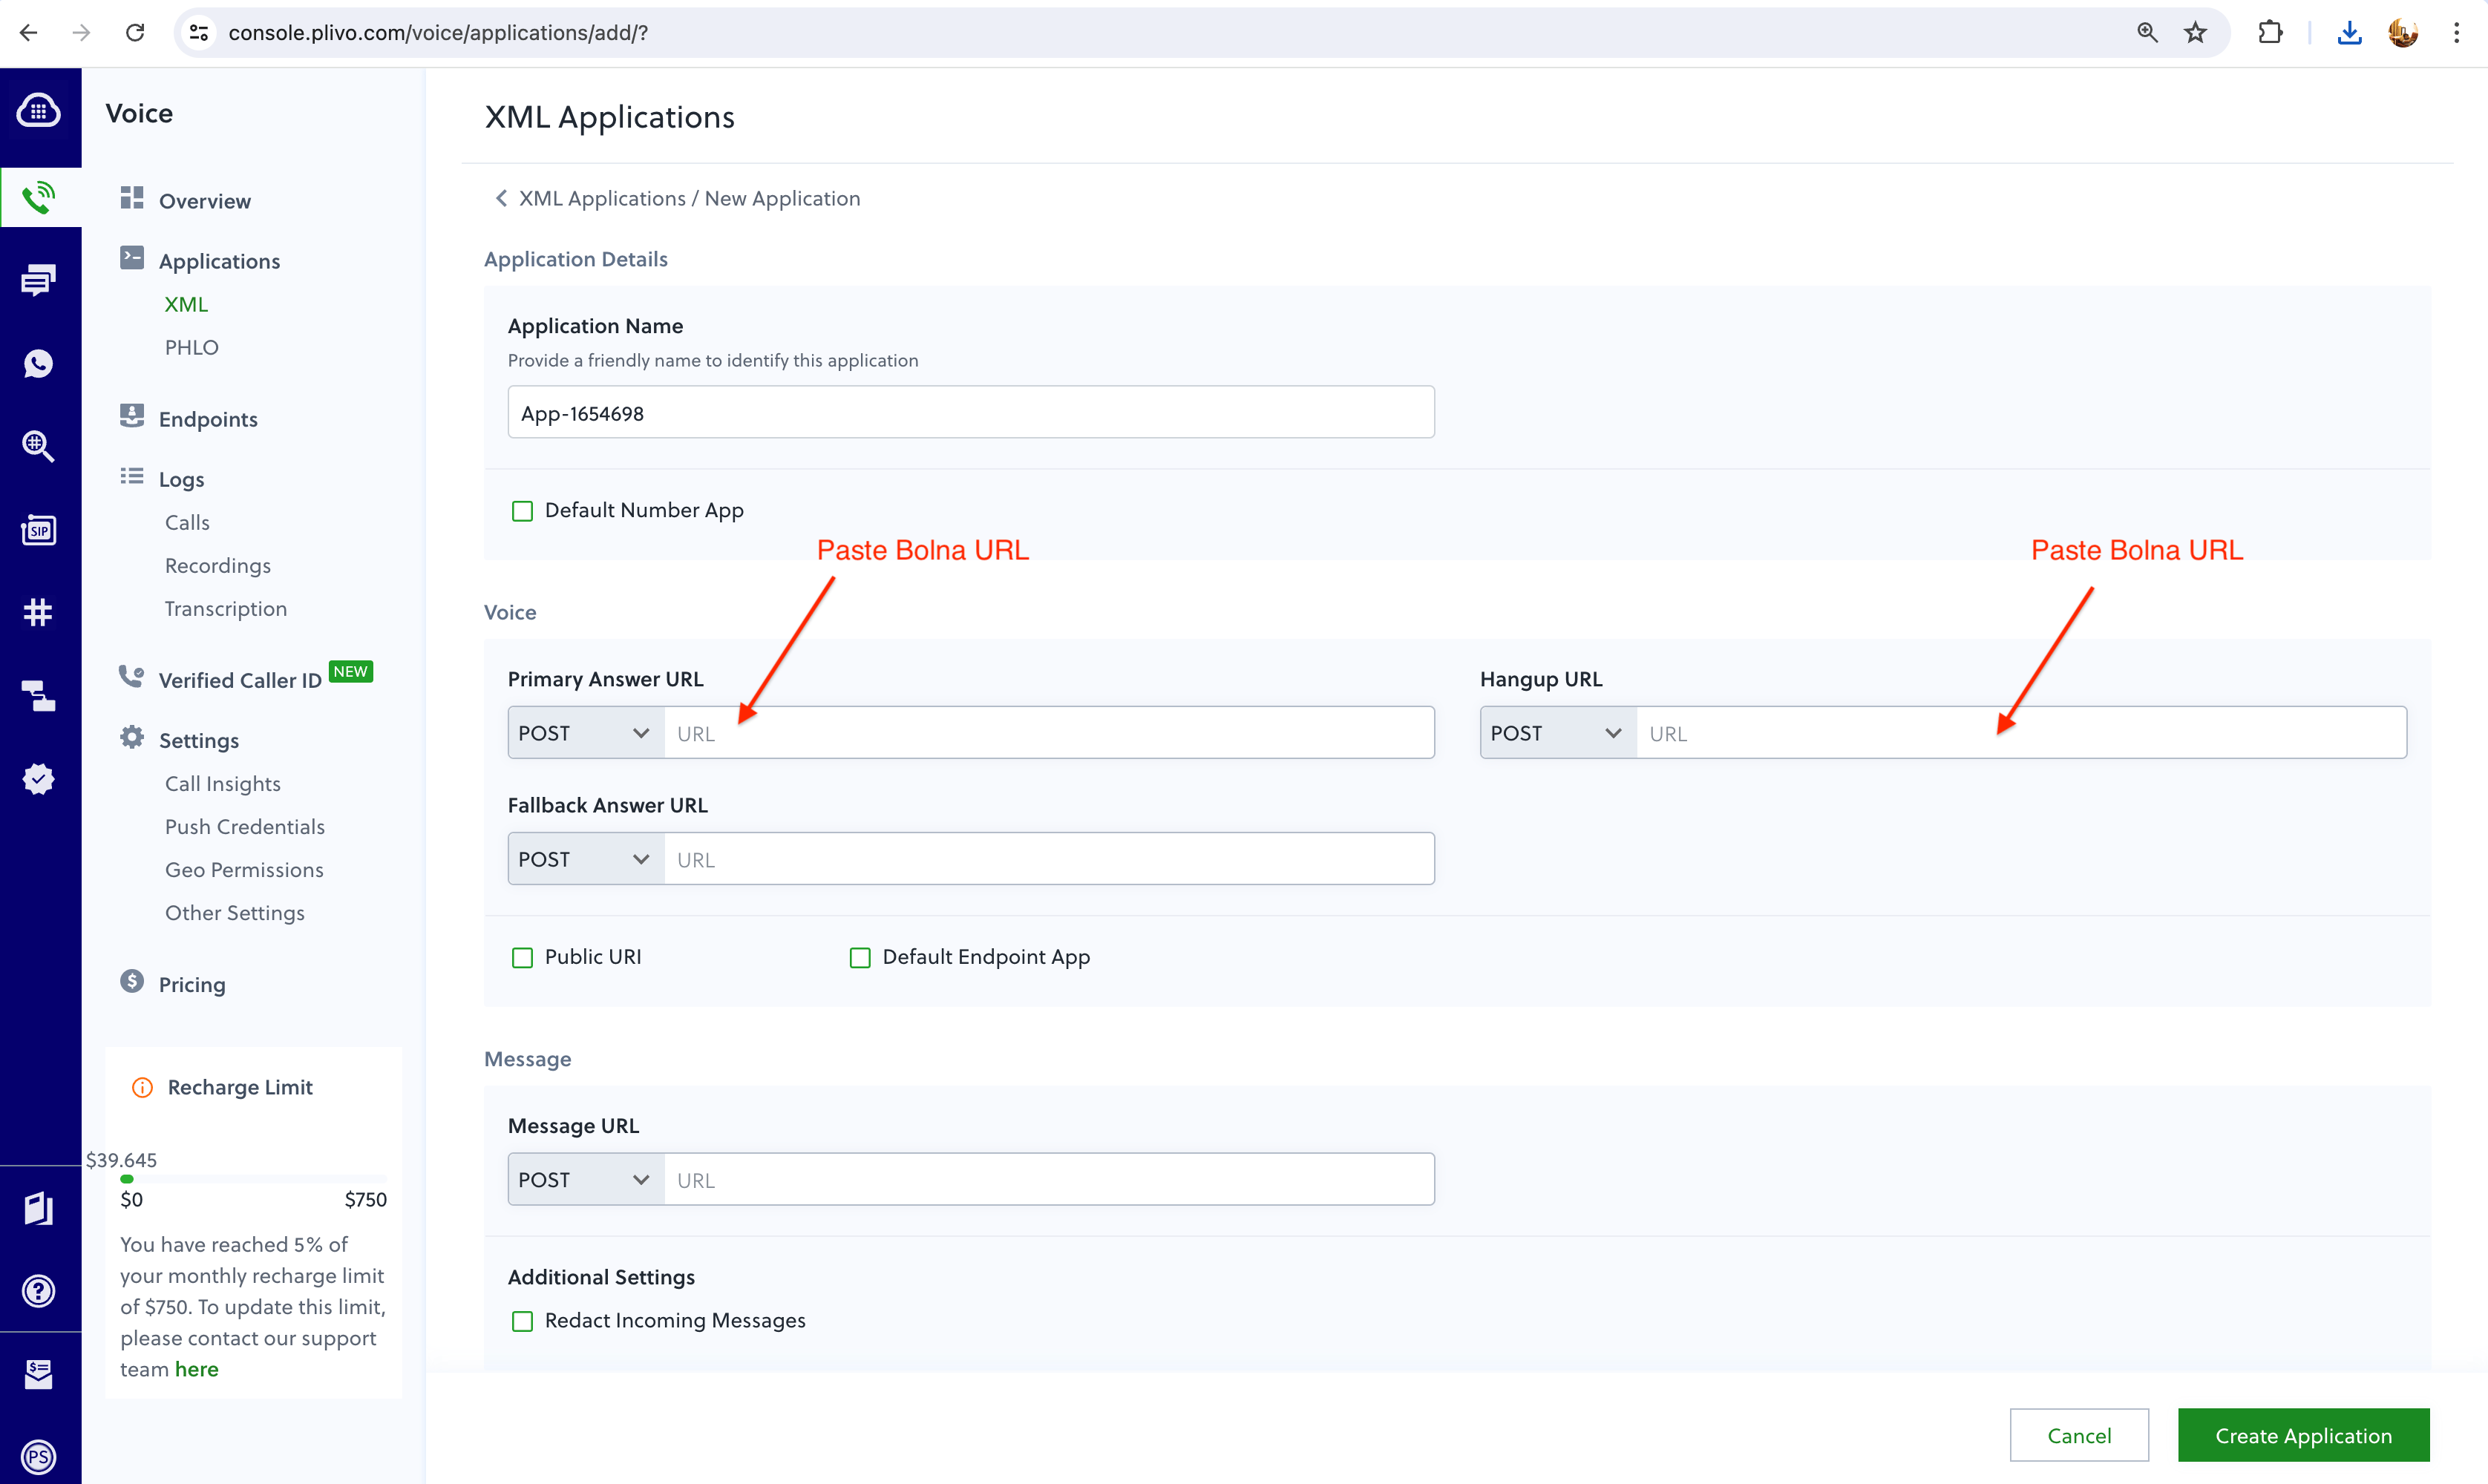Click the support team 'here' link
Viewport: 2488px width, 1484px height.
coord(196,1369)
